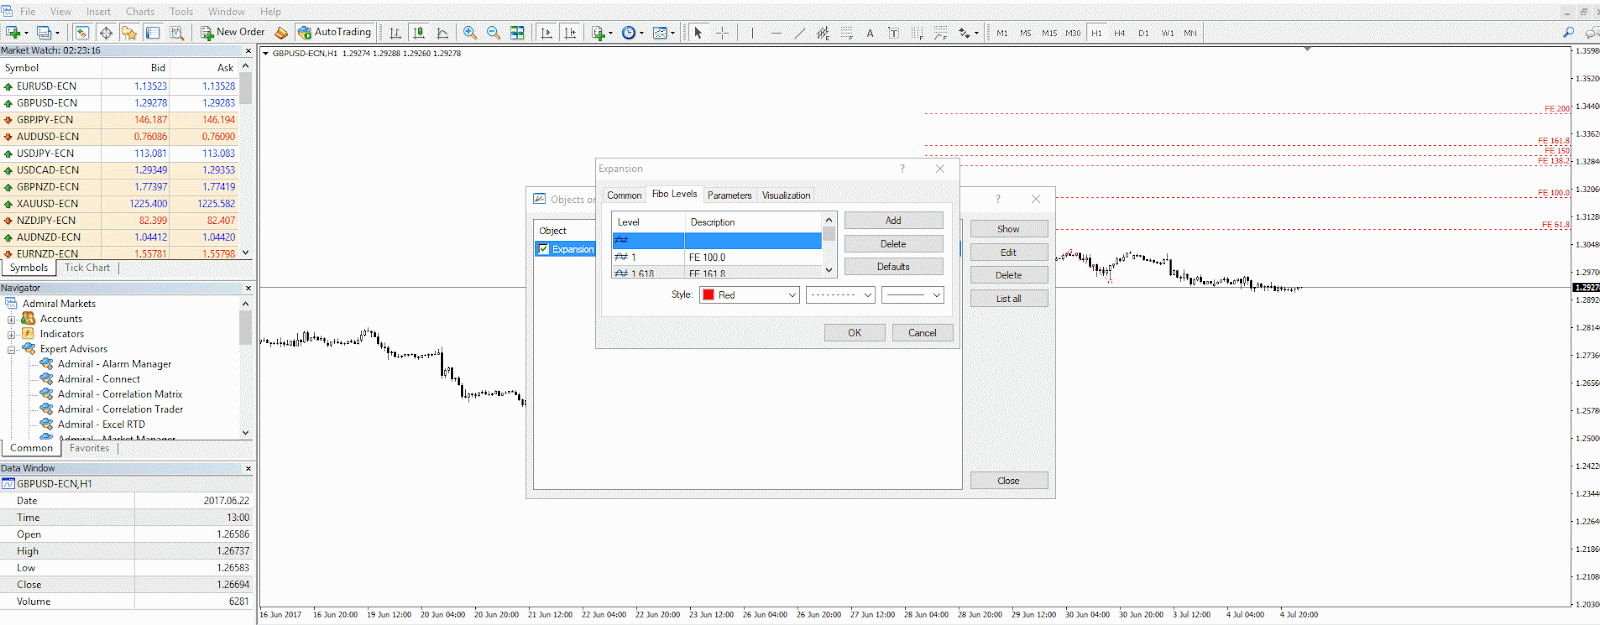
Task: Toggle chart auto scroll icon
Action: (547, 33)
